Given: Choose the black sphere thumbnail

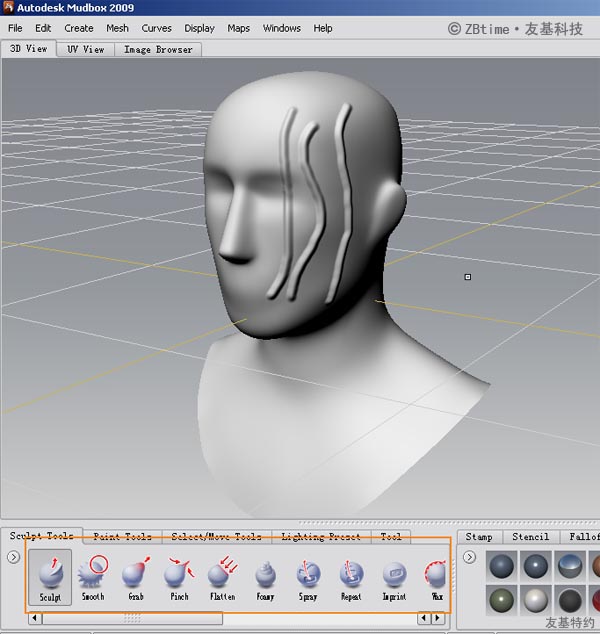Looking at the screenshot, I should (570, 600).
